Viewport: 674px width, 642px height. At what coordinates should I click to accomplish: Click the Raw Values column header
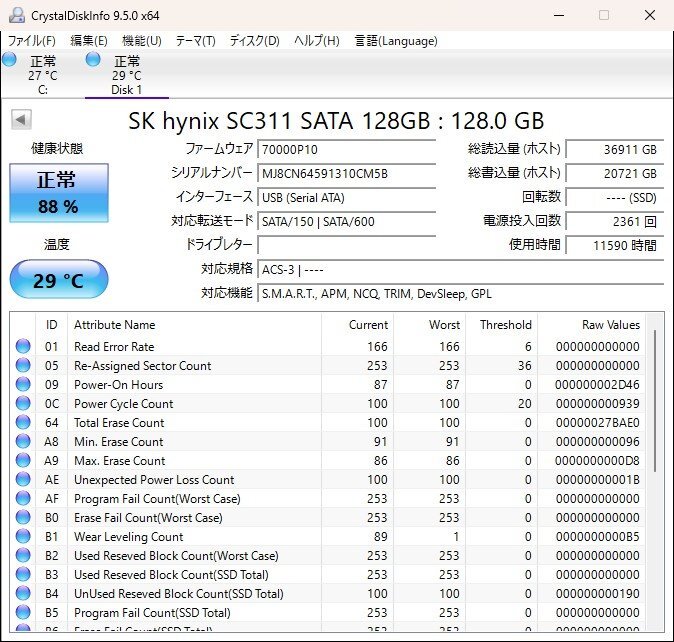coord(591,325)
